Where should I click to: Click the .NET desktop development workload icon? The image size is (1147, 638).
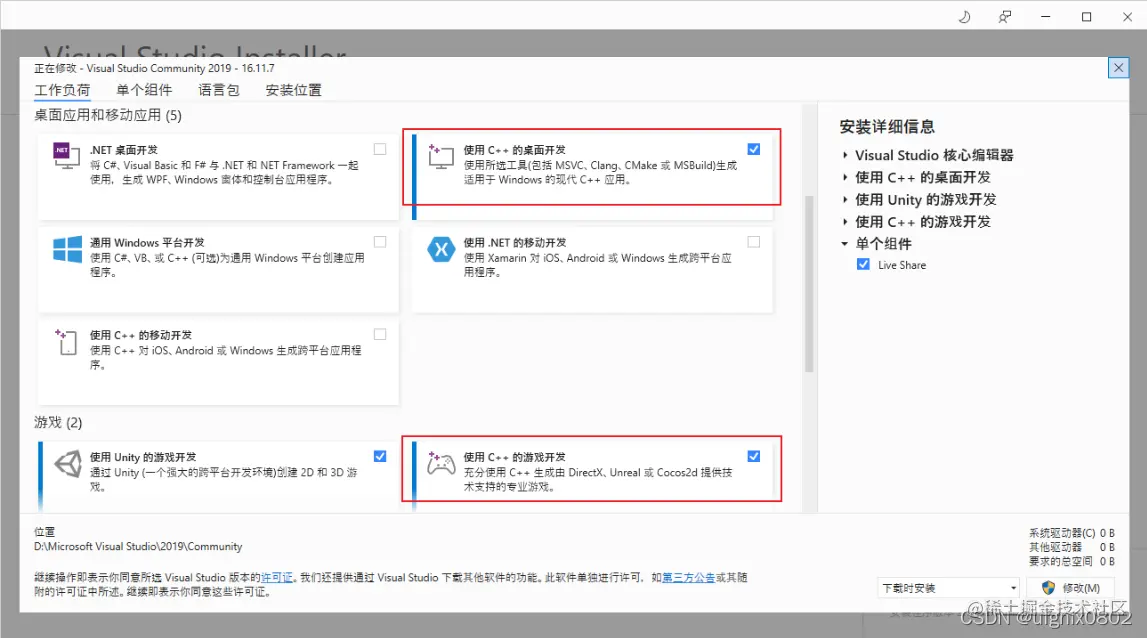[67, 156]
